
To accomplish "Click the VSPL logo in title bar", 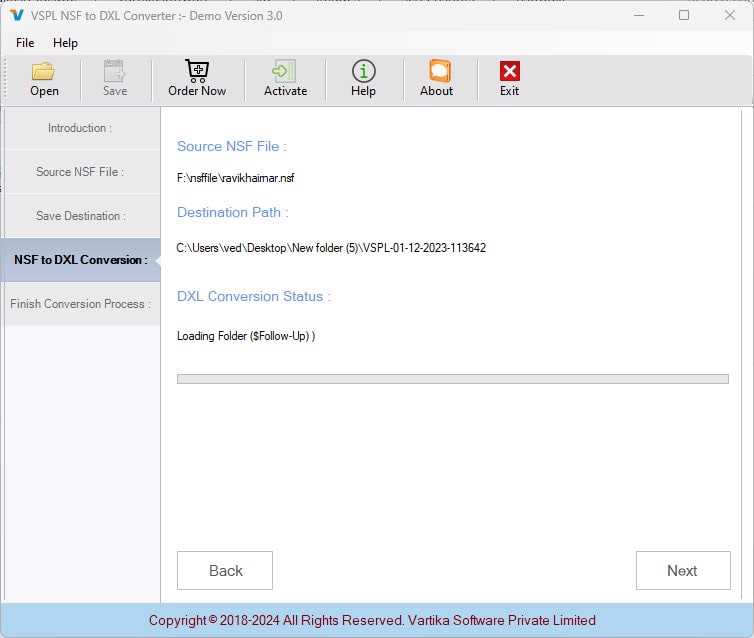I will 16,15.
